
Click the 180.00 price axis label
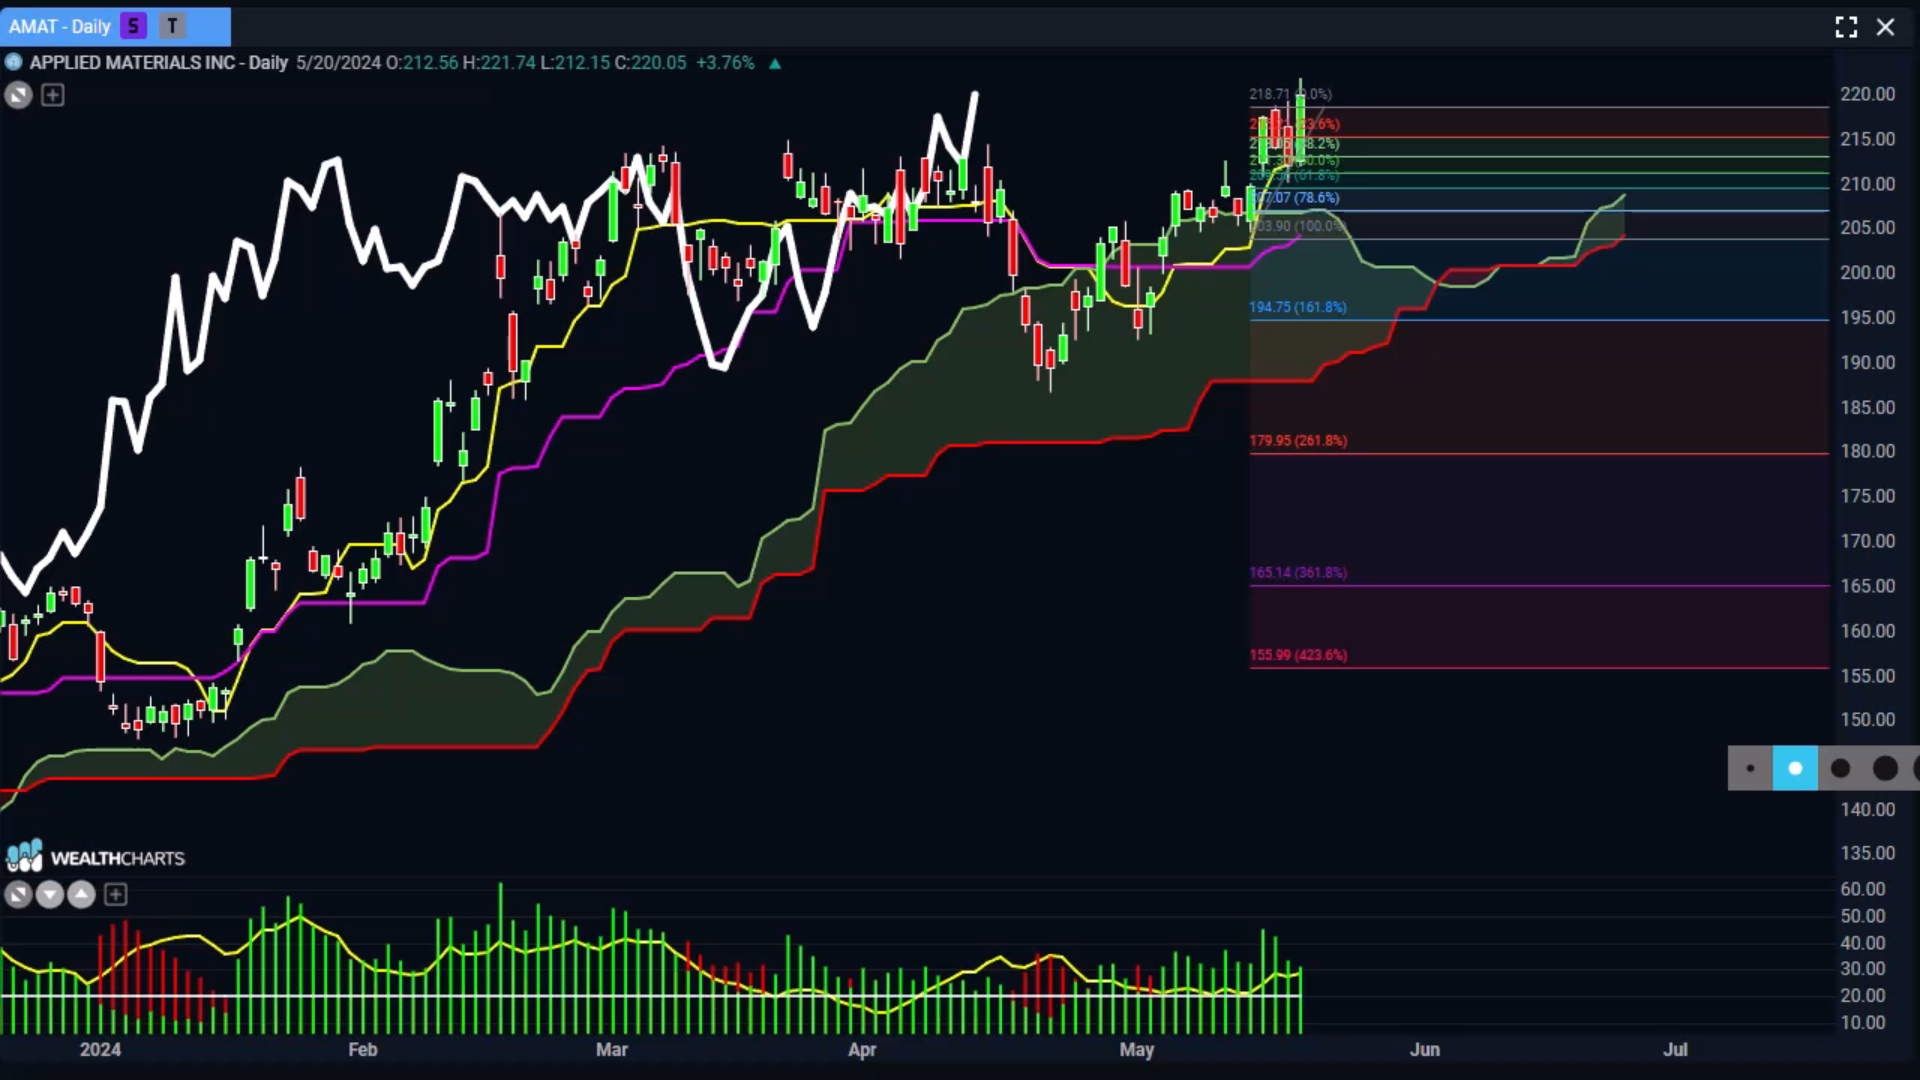click(x=1867, y=451)
